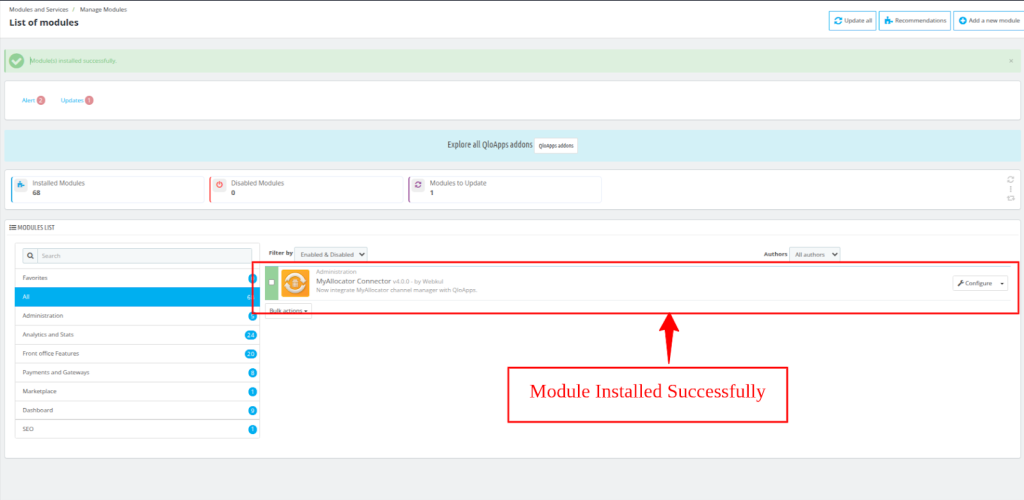Screen dimensions: 1024x500
Task: Click the MyAllocator Connector module icon
Action: pos(295,283)
